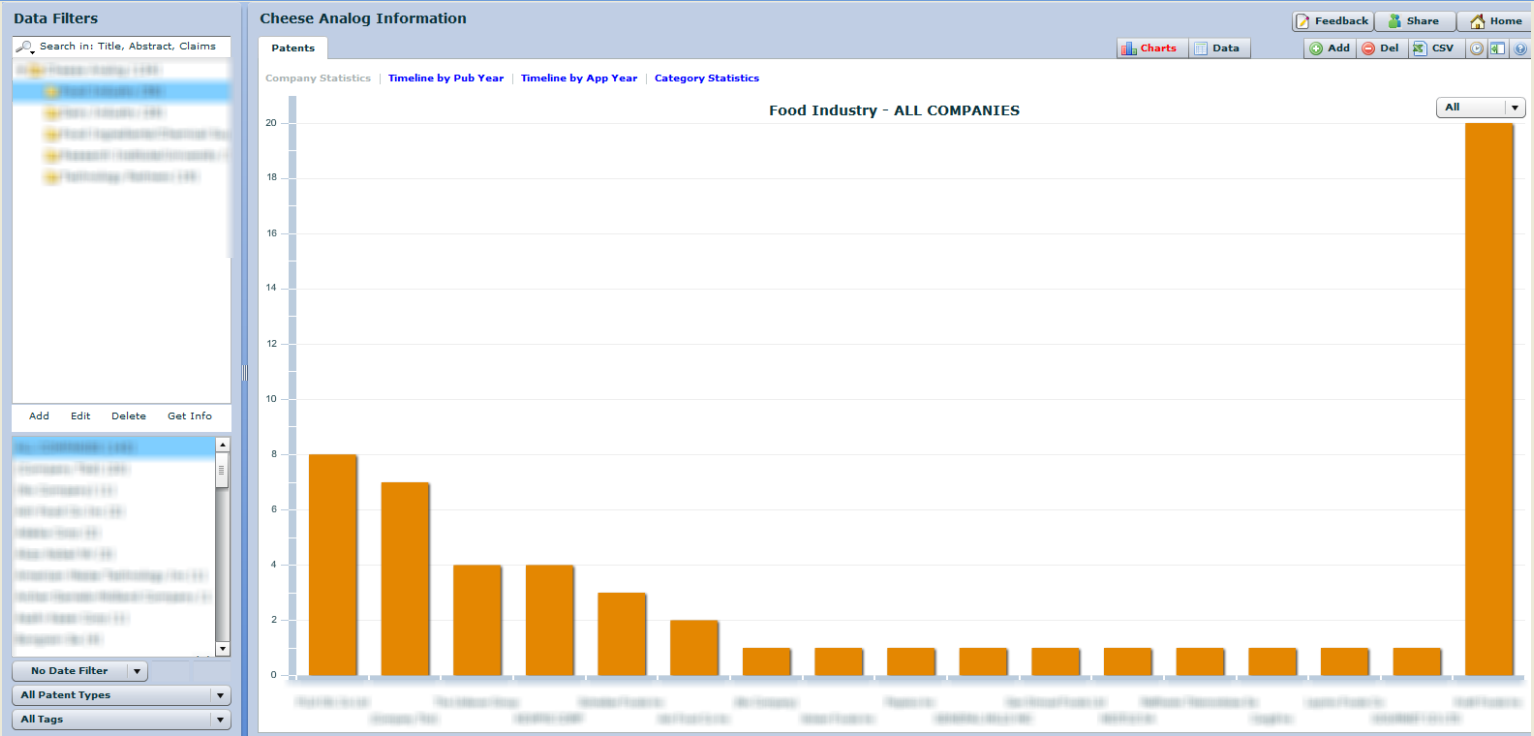Open the All Tags dropdown
Screen dimensions: 1534x736
click(120, 719)
